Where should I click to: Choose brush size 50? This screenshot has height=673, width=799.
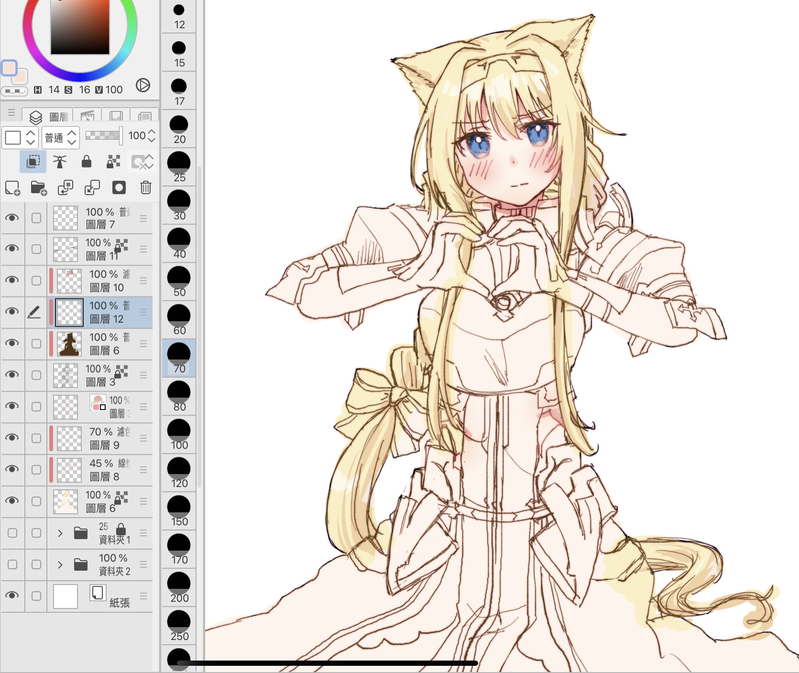pyautogui.click(x=179, y=282)
